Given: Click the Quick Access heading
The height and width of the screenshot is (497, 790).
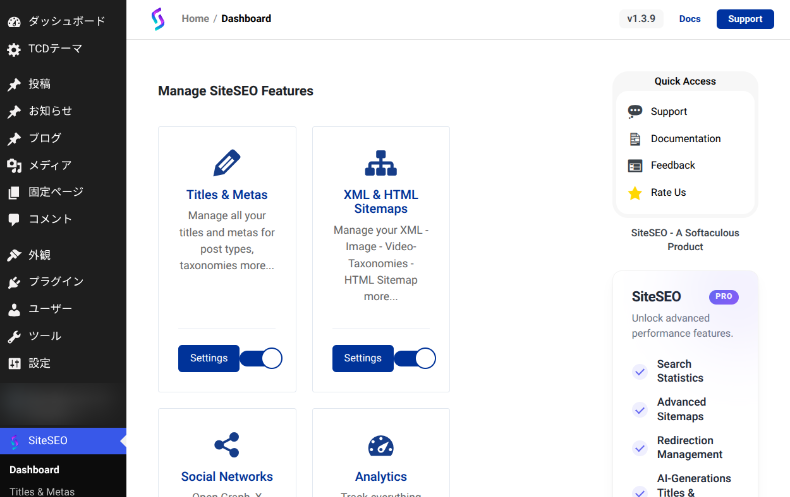Looking at the screenshot, I should tap(685, 82).
